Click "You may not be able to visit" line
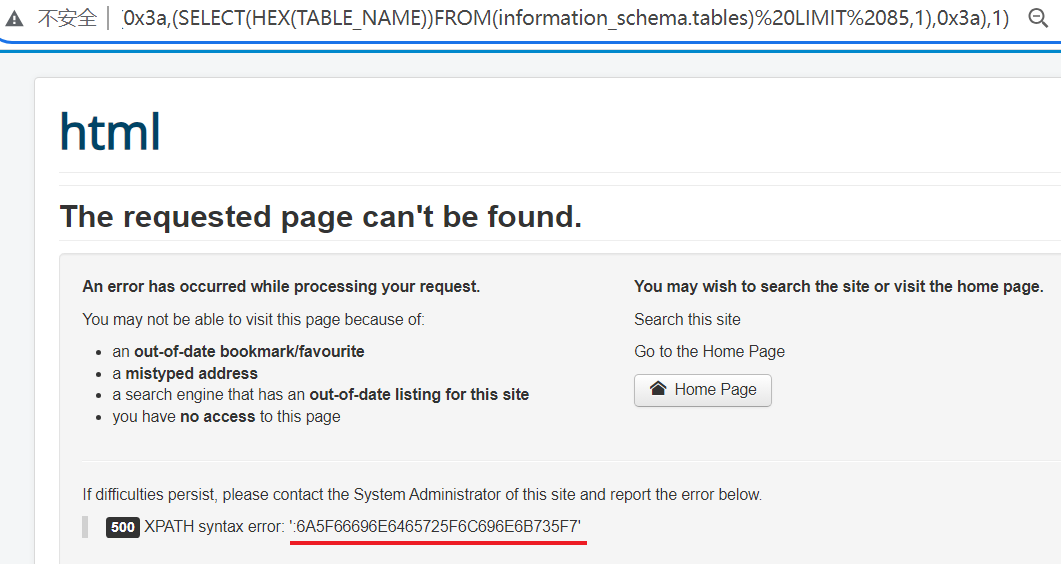This screenshot has width=1061, height=564. point(253,319)
